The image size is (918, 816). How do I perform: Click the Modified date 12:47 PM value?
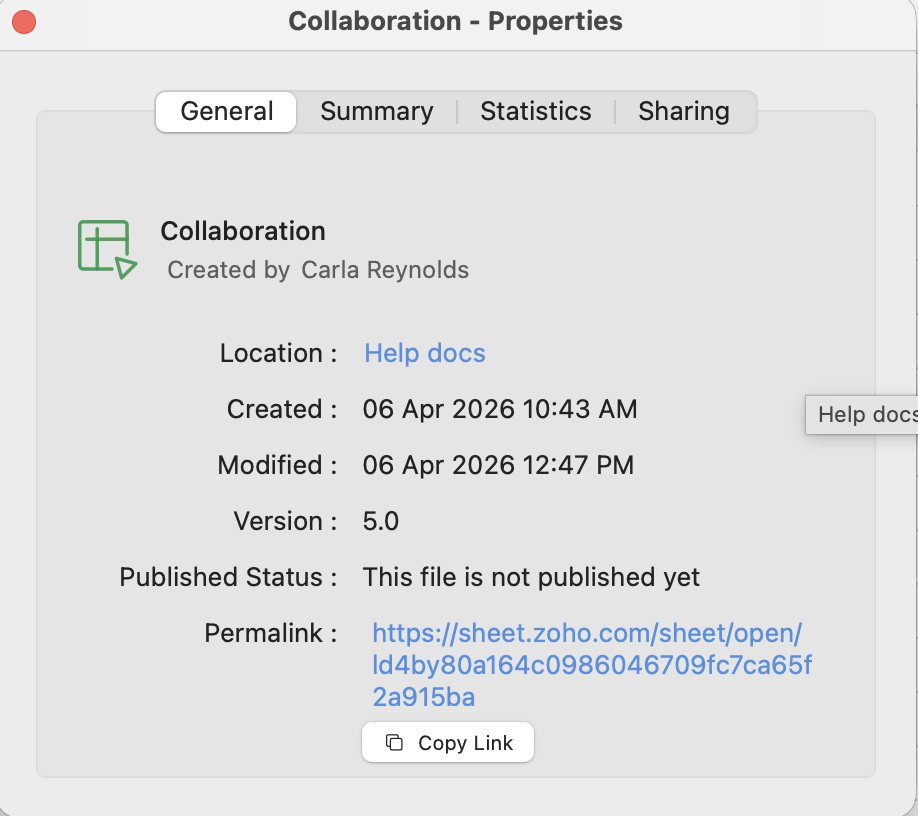pyautogui.click(x=498, y=465)
